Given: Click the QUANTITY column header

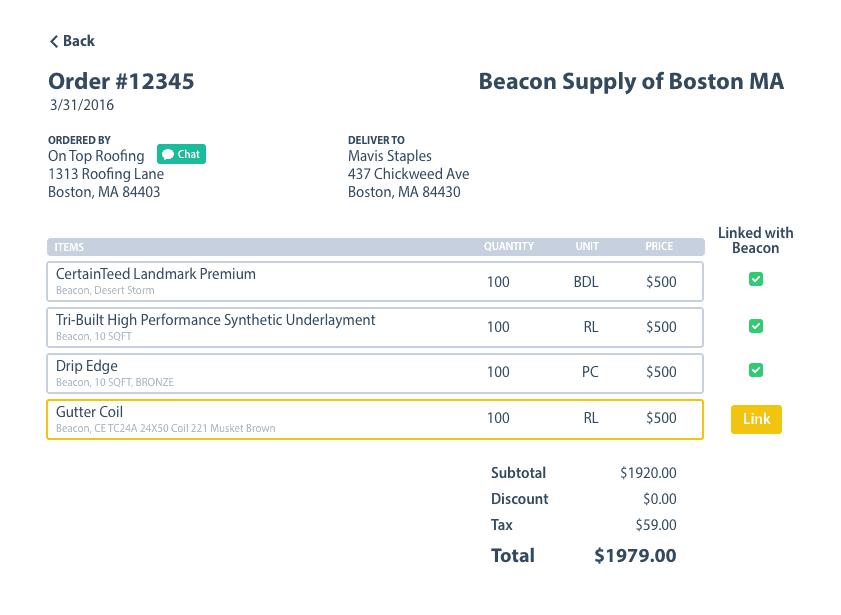Looking at the screenshot, I should 508,246.
